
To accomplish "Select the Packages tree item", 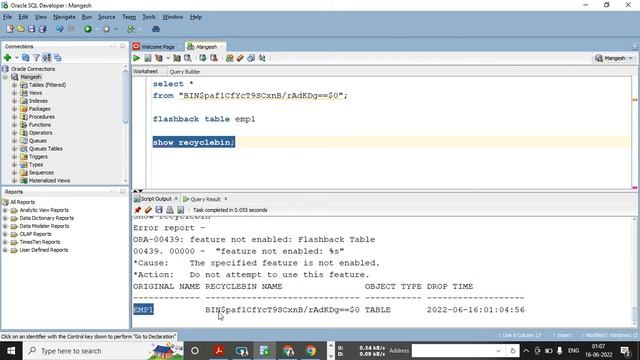I will [x=39, y=109].
